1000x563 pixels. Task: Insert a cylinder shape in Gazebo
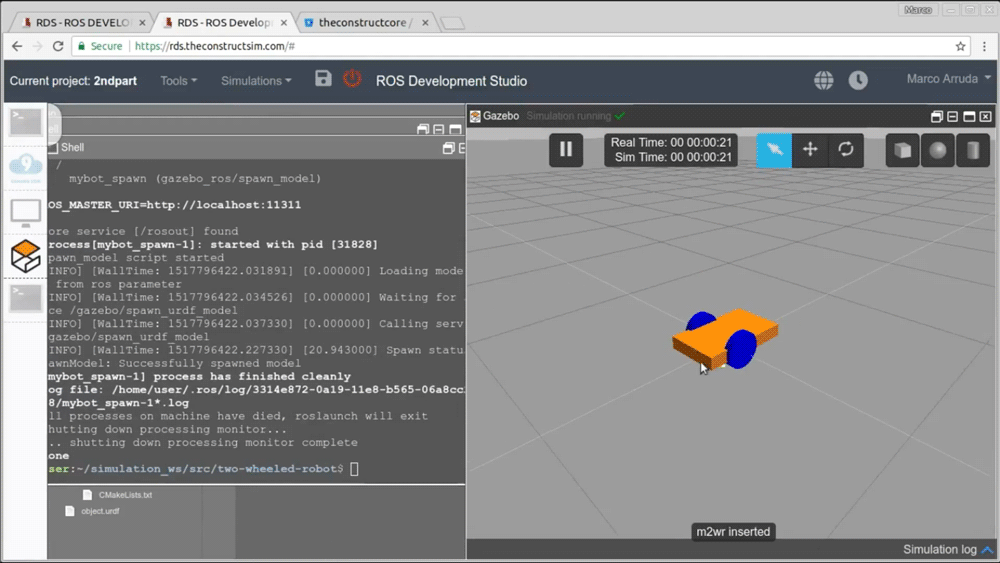(x=973, y=150)
